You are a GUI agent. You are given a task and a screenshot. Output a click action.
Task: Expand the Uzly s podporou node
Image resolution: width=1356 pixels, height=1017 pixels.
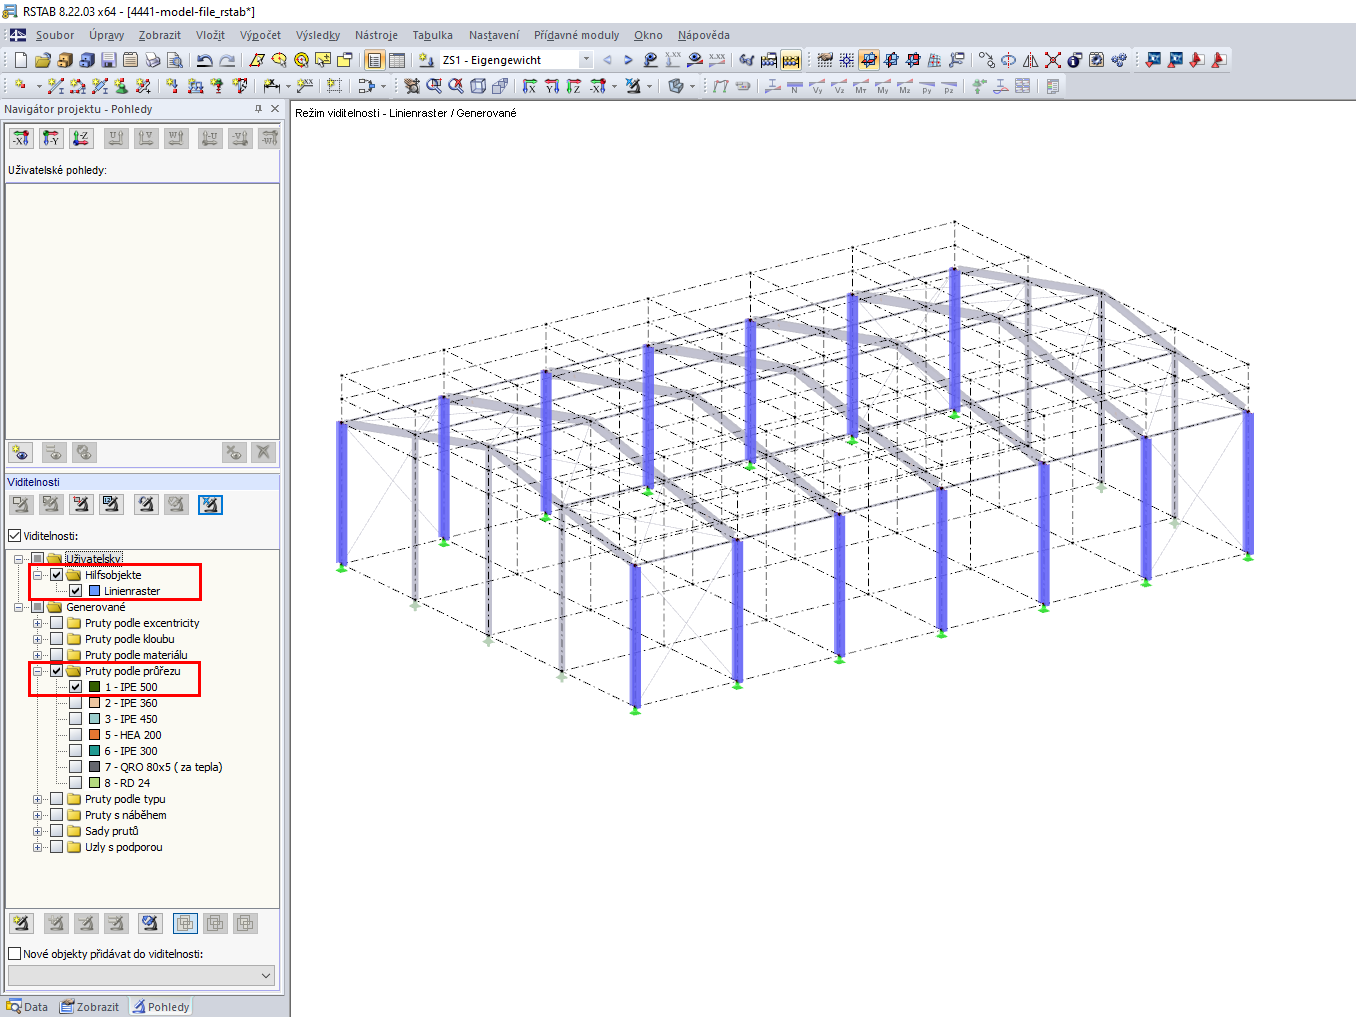[x=38, y=847]
